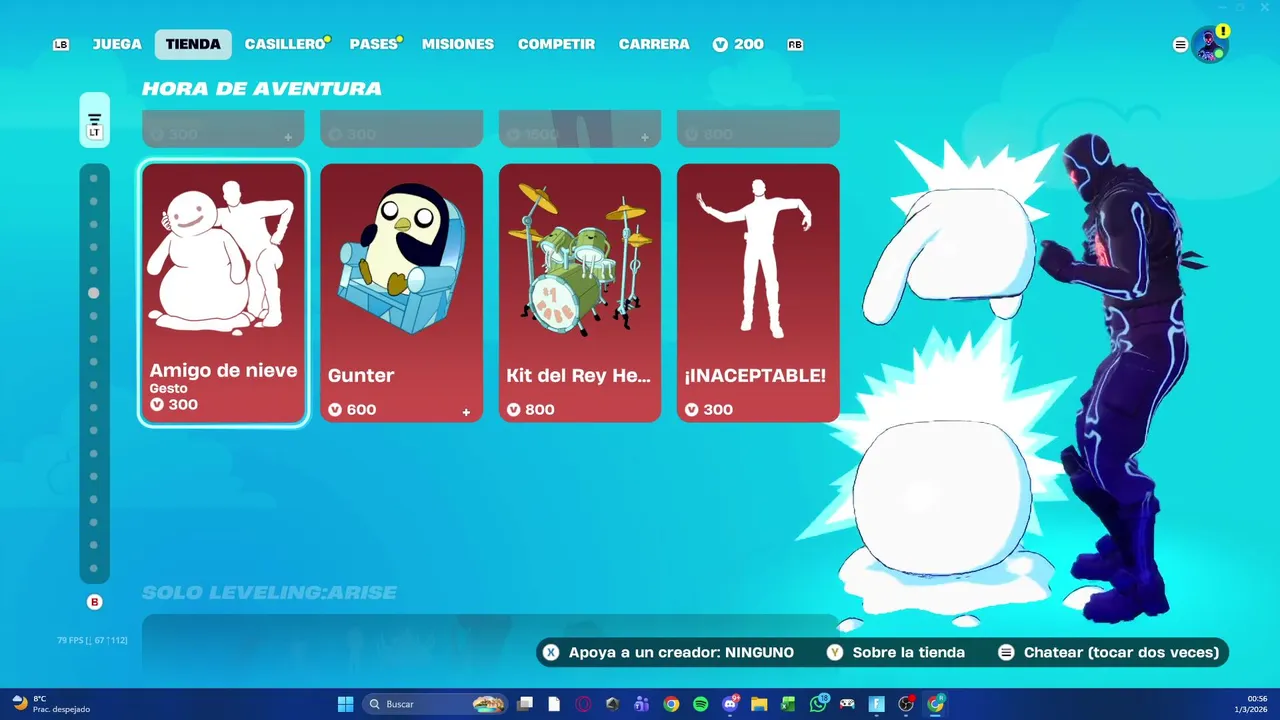Select the TIENDA tab
The height and width of the screenshot is (720, 1280).
(193, 44)
